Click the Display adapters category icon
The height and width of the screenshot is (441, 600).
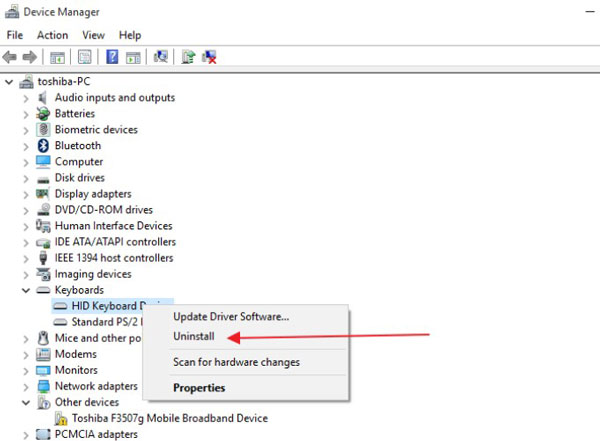click(43, 194)
